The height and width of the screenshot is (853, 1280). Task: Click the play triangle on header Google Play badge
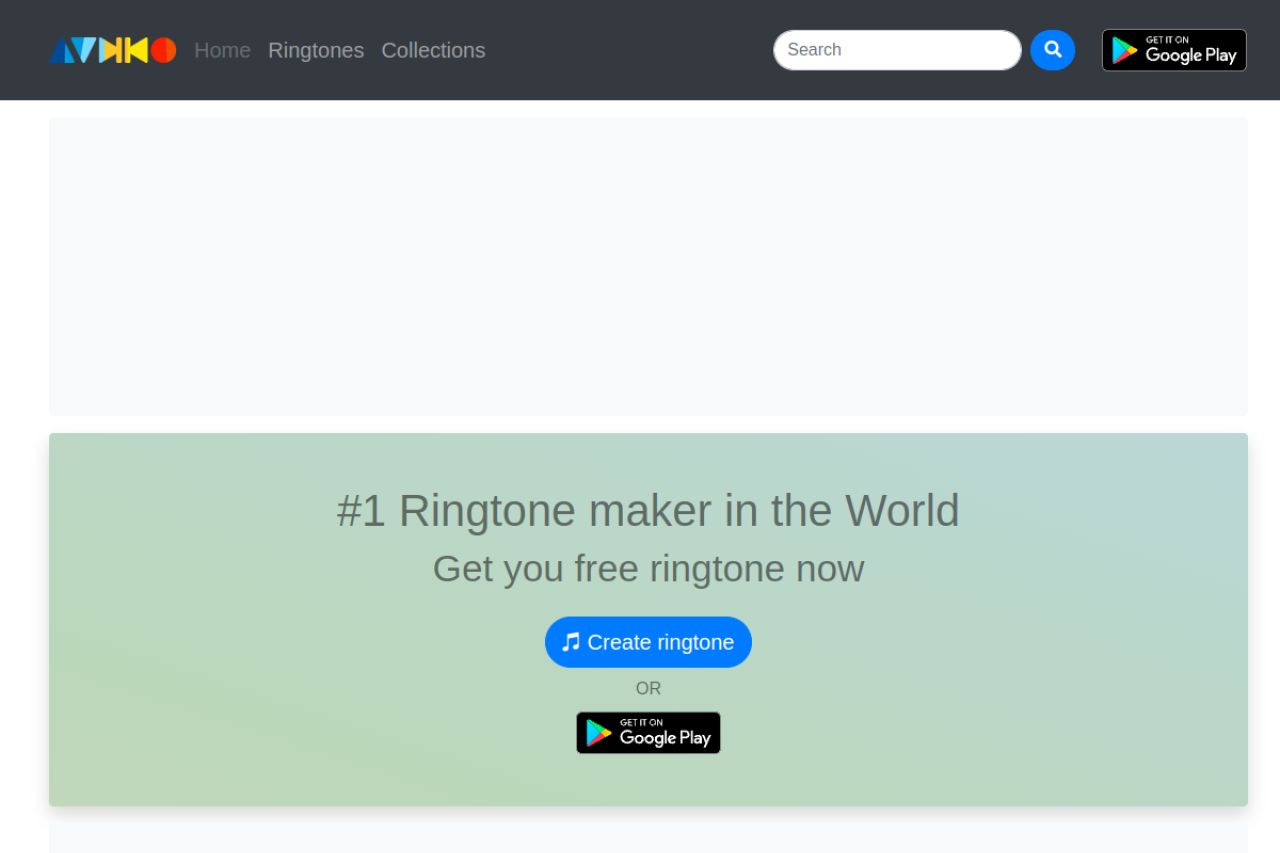pyautogui.click(x=1124, y=51)
